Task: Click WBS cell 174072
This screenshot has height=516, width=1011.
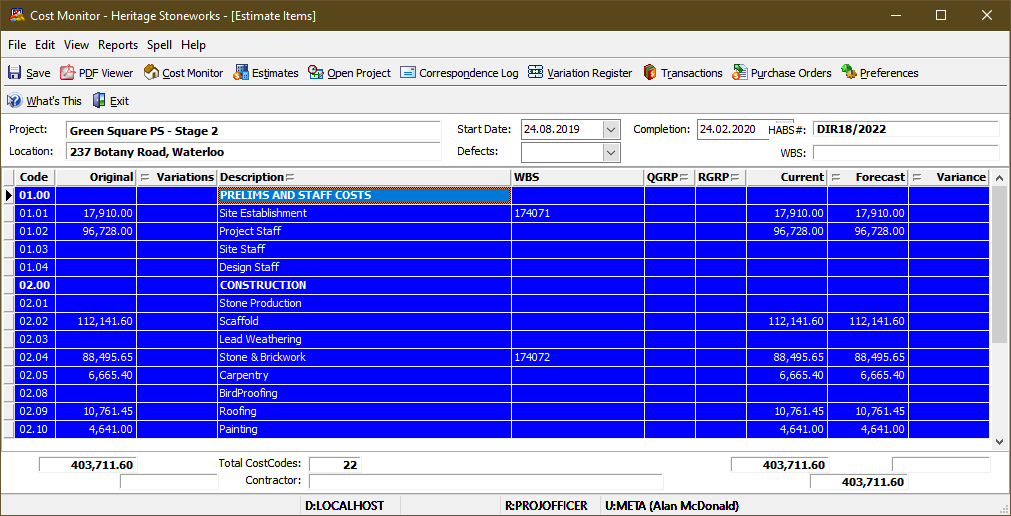Action: point(578,357)
